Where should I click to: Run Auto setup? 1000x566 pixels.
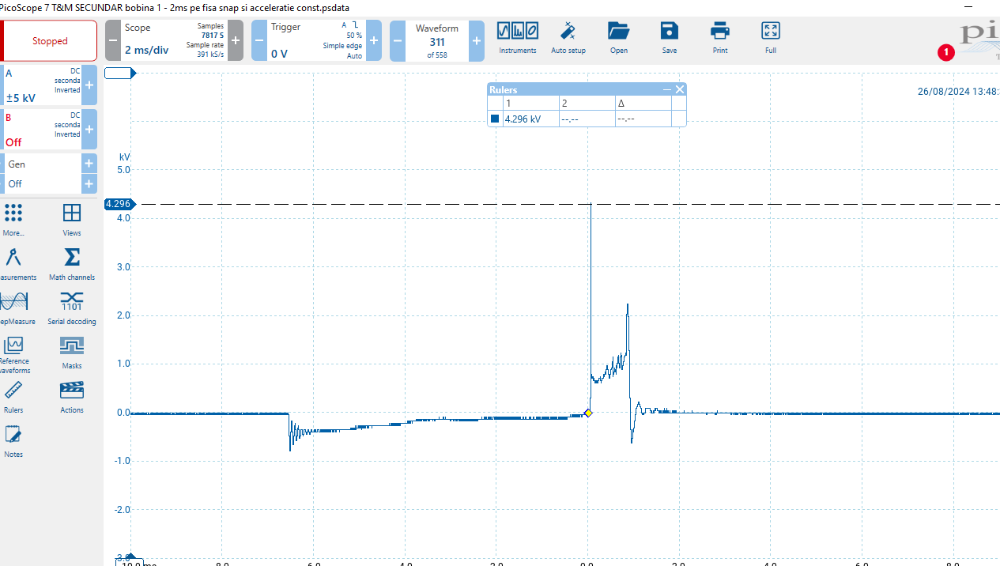tap(568, 37)
